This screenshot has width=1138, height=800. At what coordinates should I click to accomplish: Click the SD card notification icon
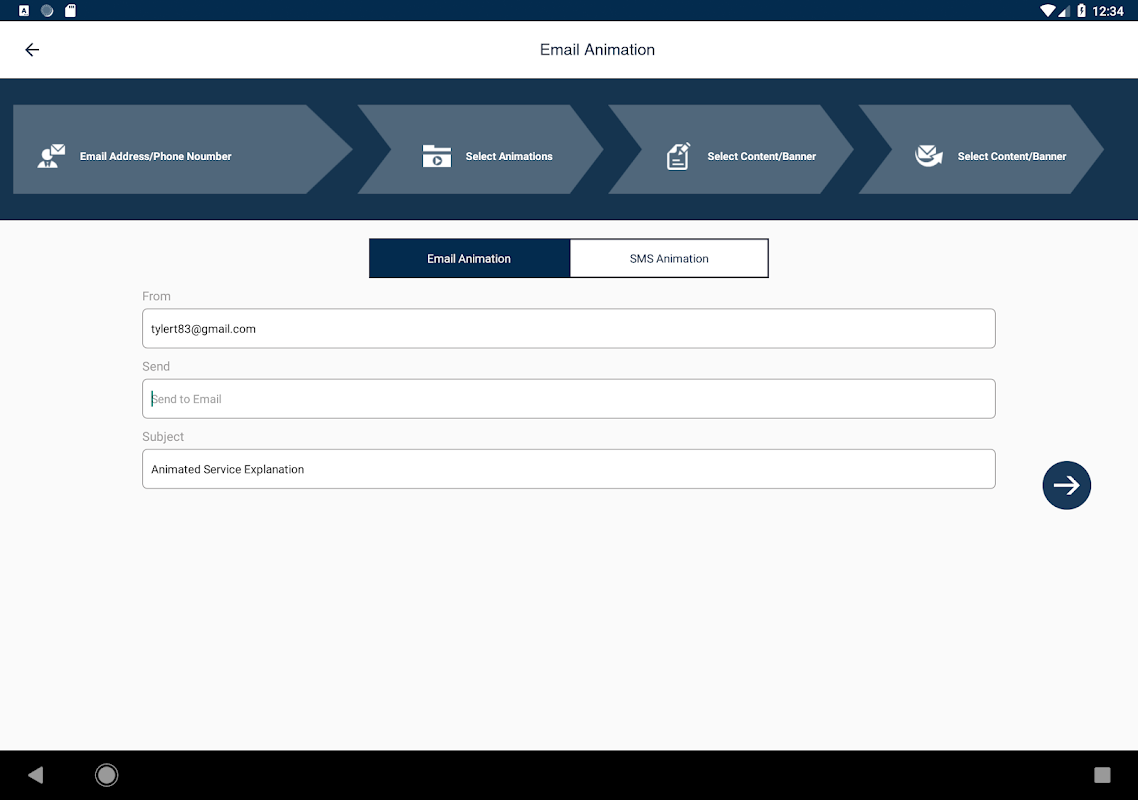point(70,10)
